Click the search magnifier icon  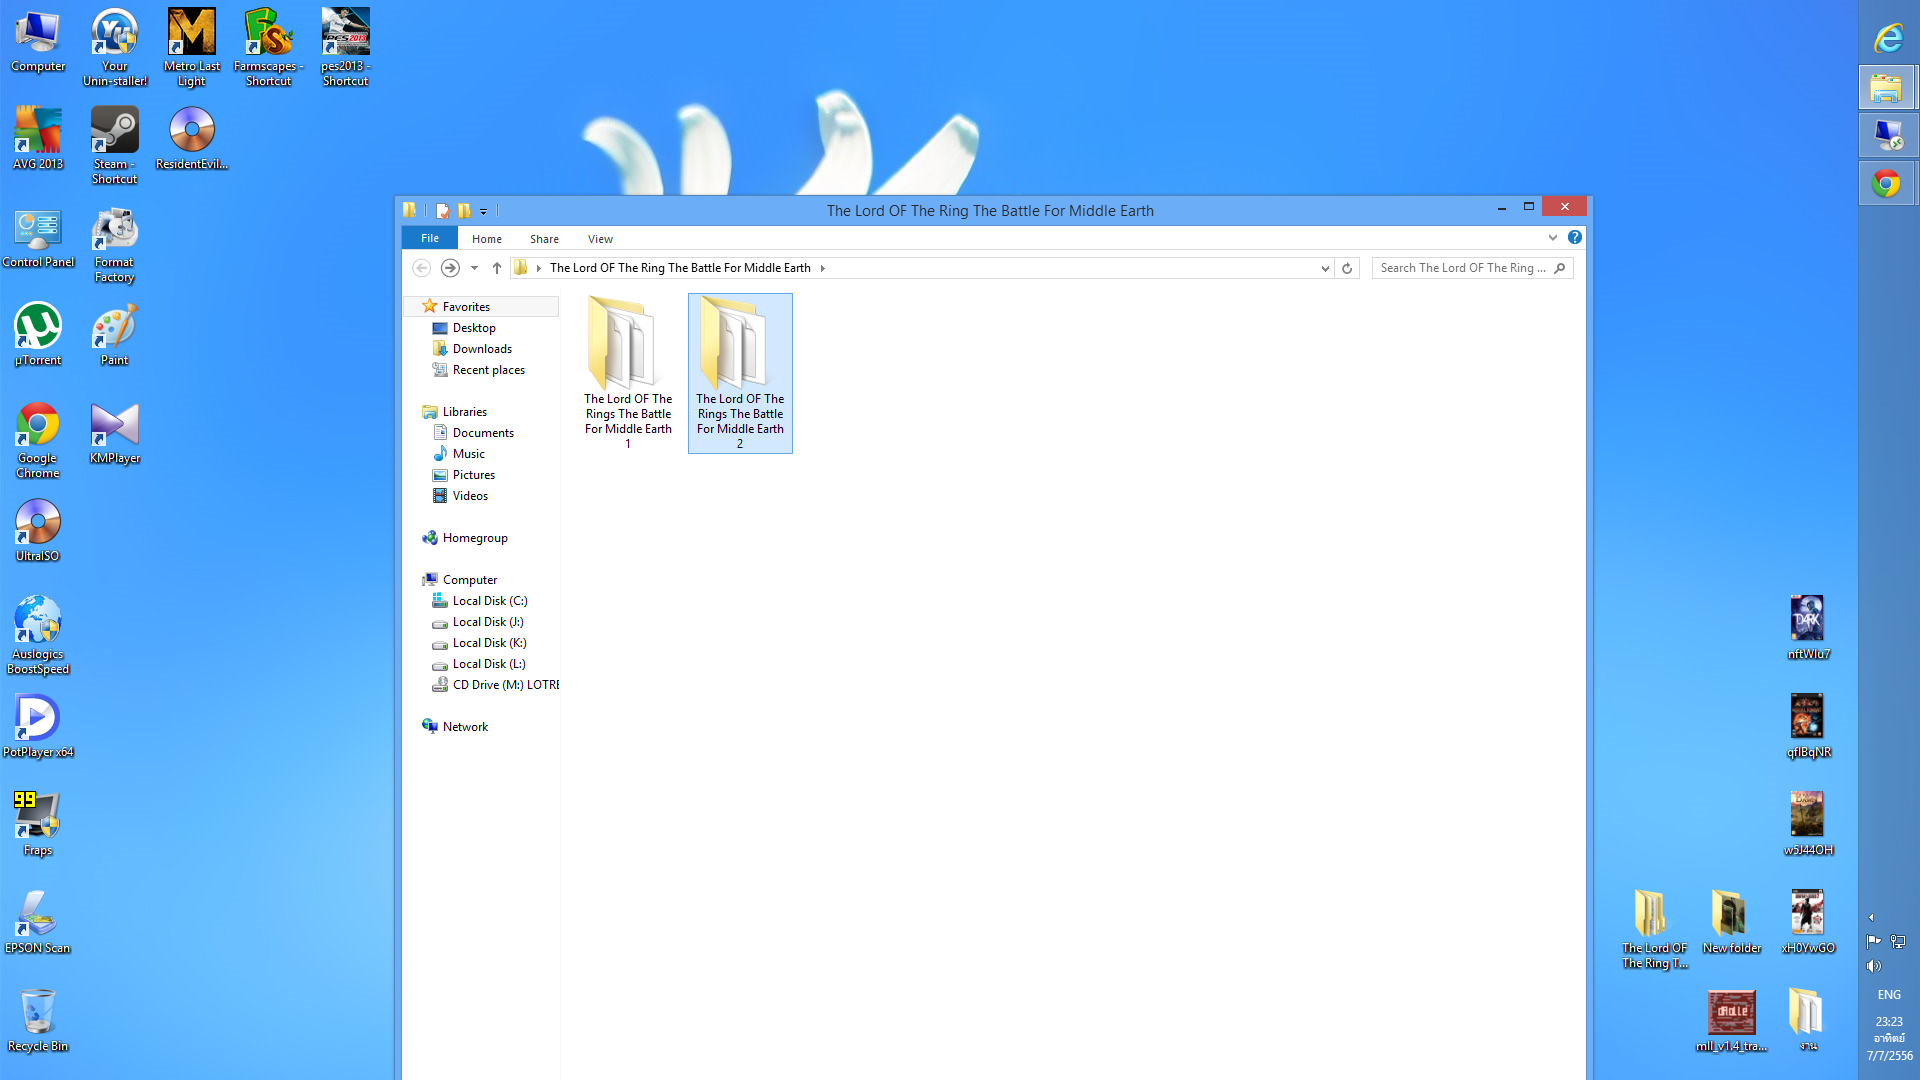click(x=1560, y=268)
